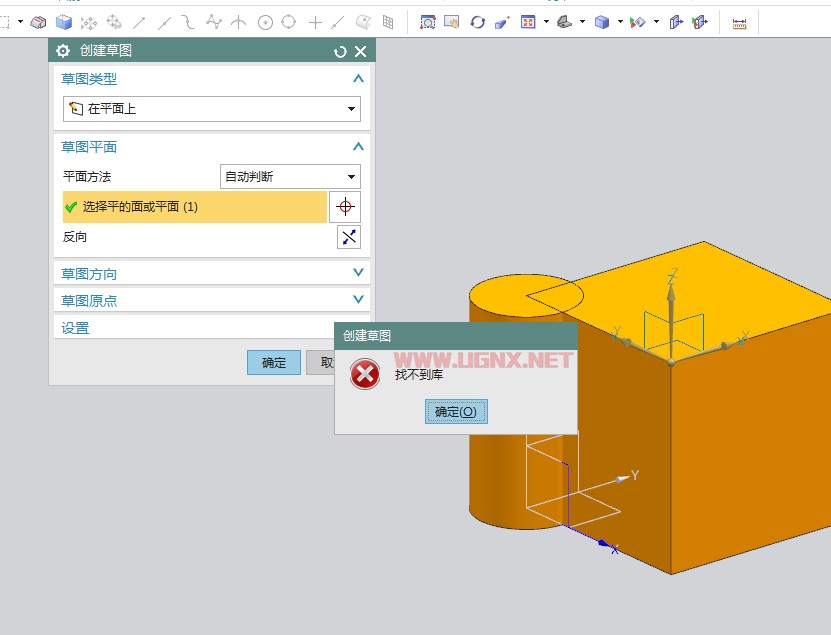Click the partly hidden 取消 button
The height and width of the screenshot is (635, 831).
coord(321,363)
